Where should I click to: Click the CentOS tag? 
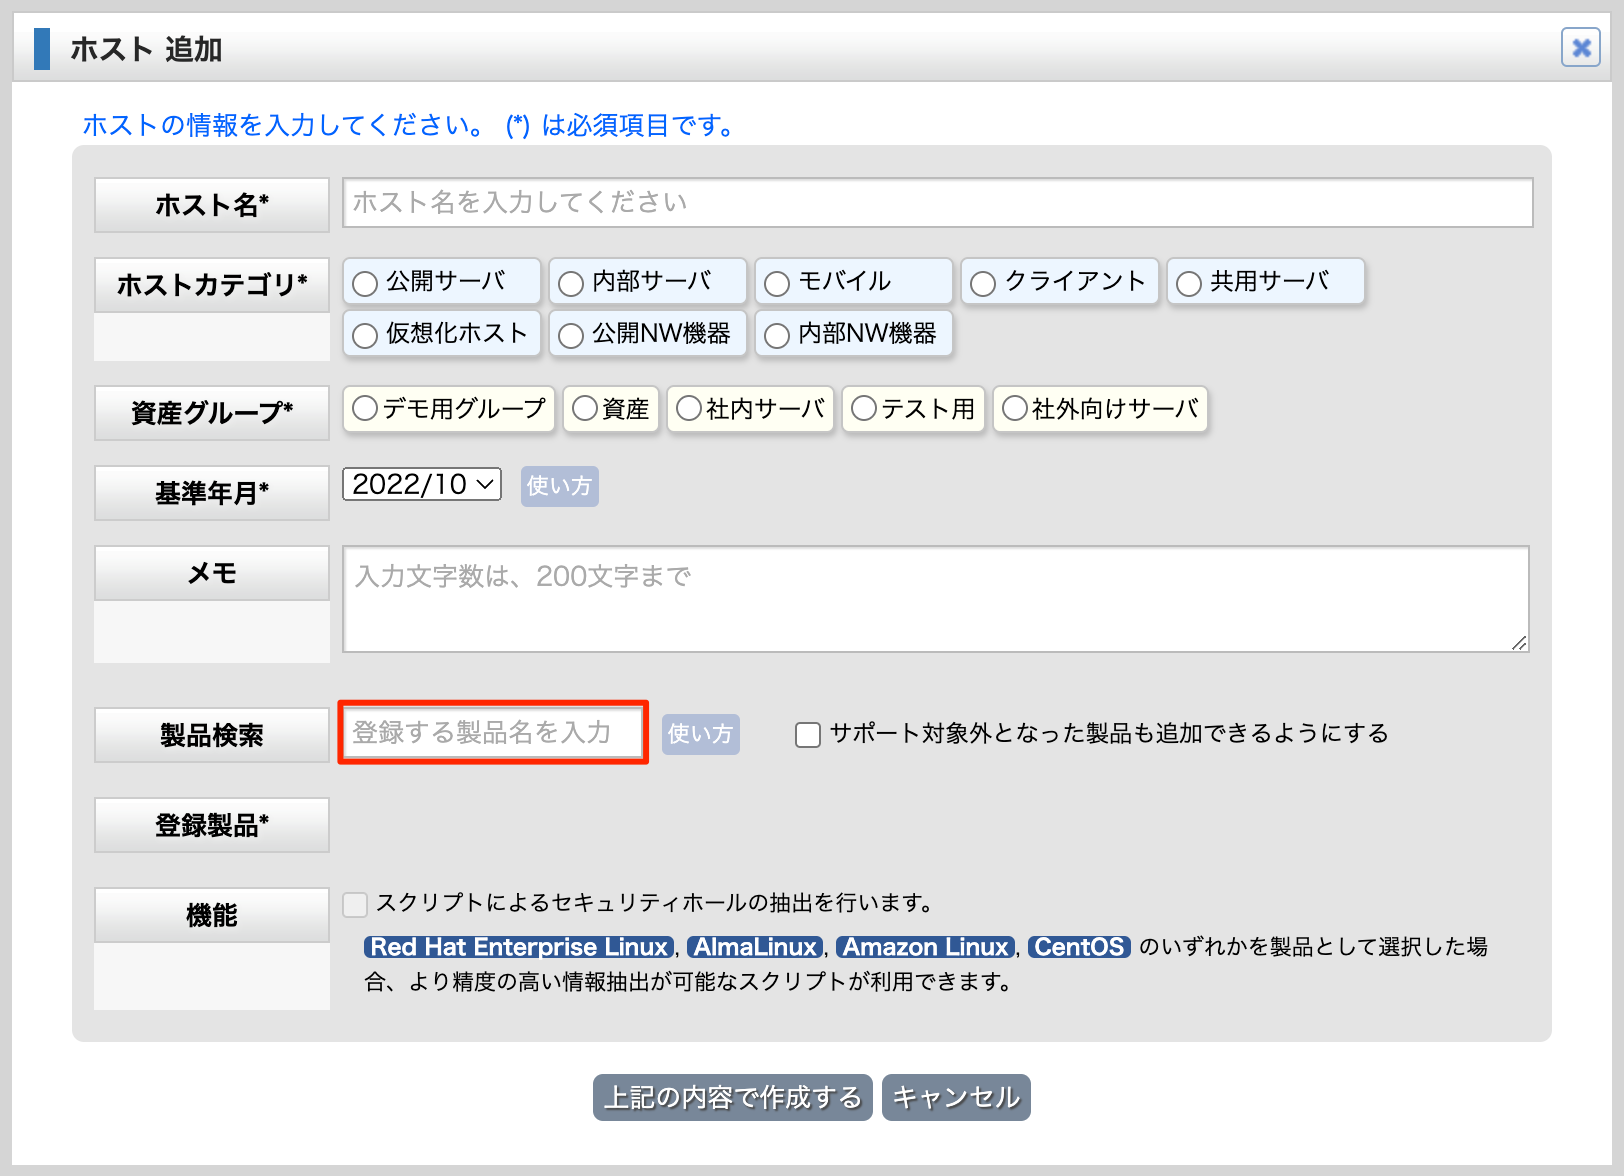pos(1079,947)
